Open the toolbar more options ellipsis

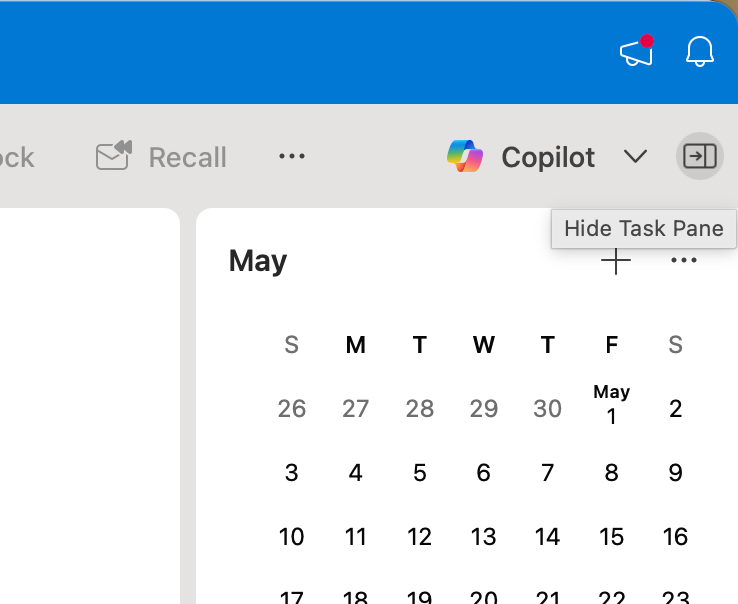click(x=292, y=156)
